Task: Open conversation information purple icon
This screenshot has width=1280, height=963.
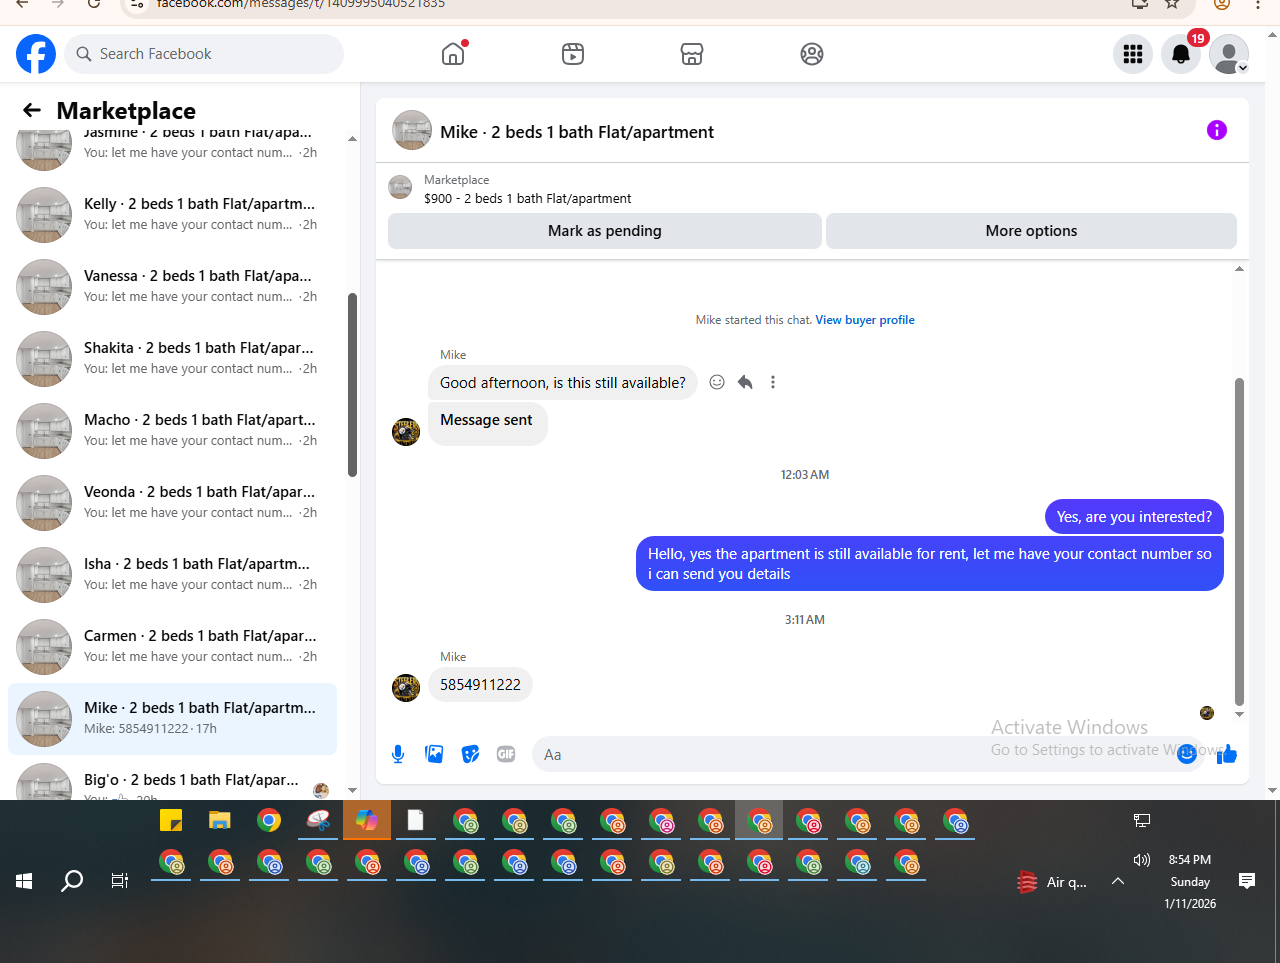Action: pyautogui.click(x=1217, y=130)
